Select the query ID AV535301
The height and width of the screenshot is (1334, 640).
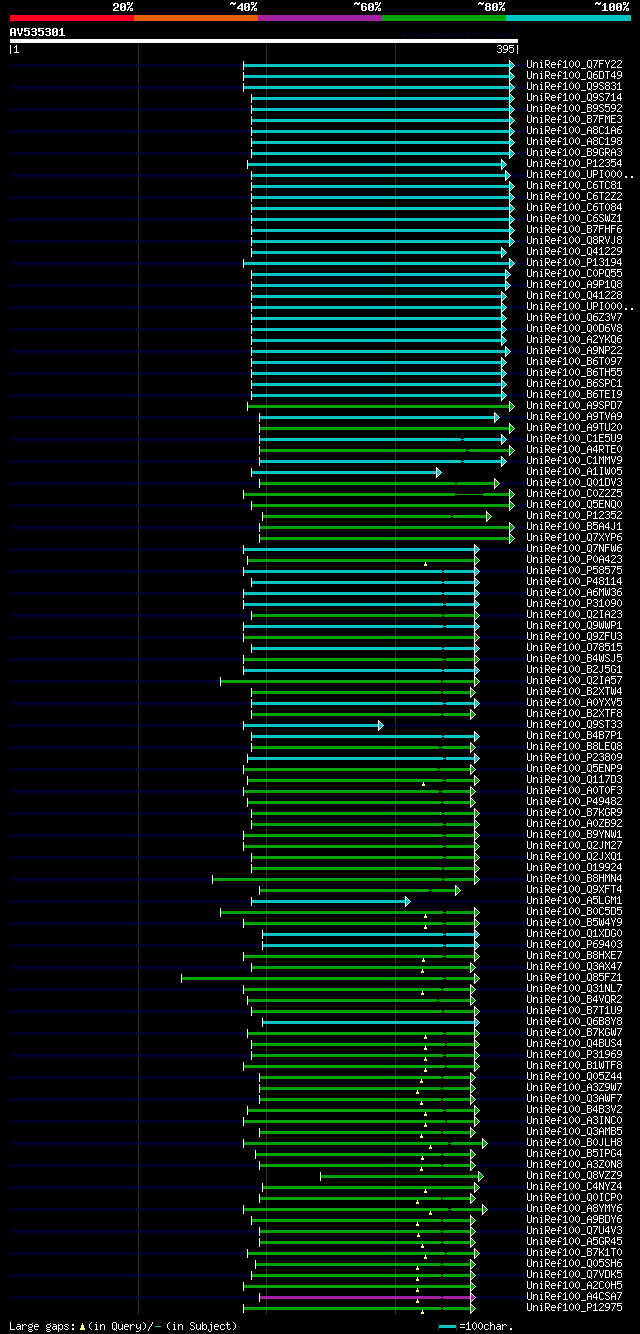(37, 32)
